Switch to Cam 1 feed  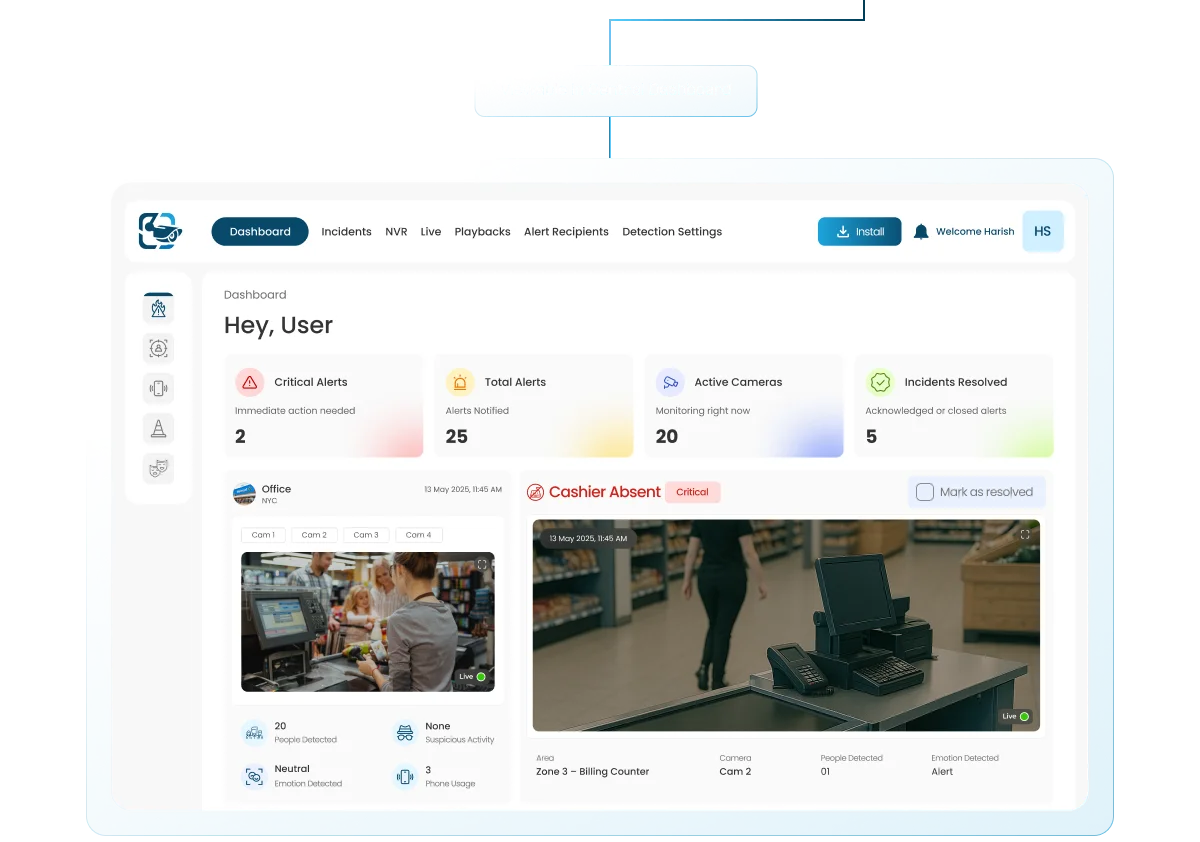tap(263, 535)
